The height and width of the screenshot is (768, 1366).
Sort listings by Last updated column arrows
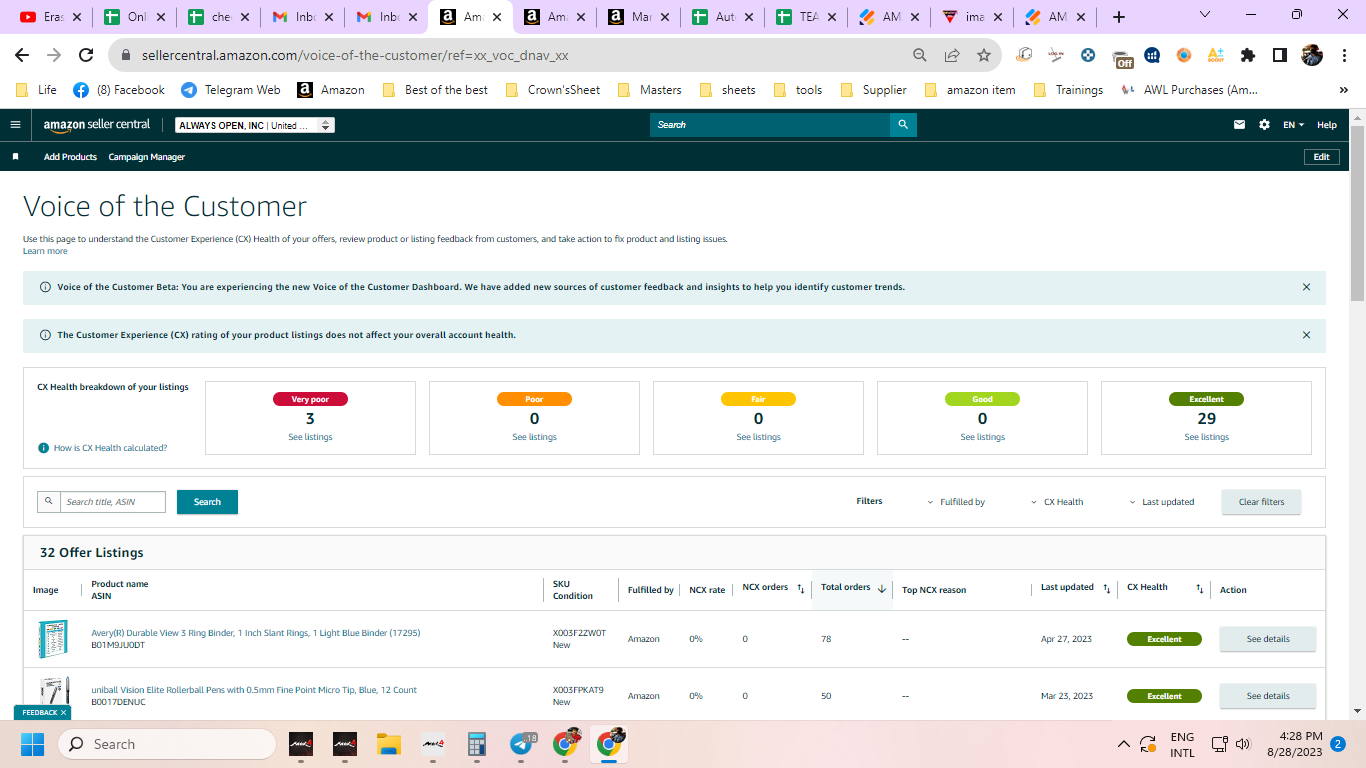(1106, 589)
